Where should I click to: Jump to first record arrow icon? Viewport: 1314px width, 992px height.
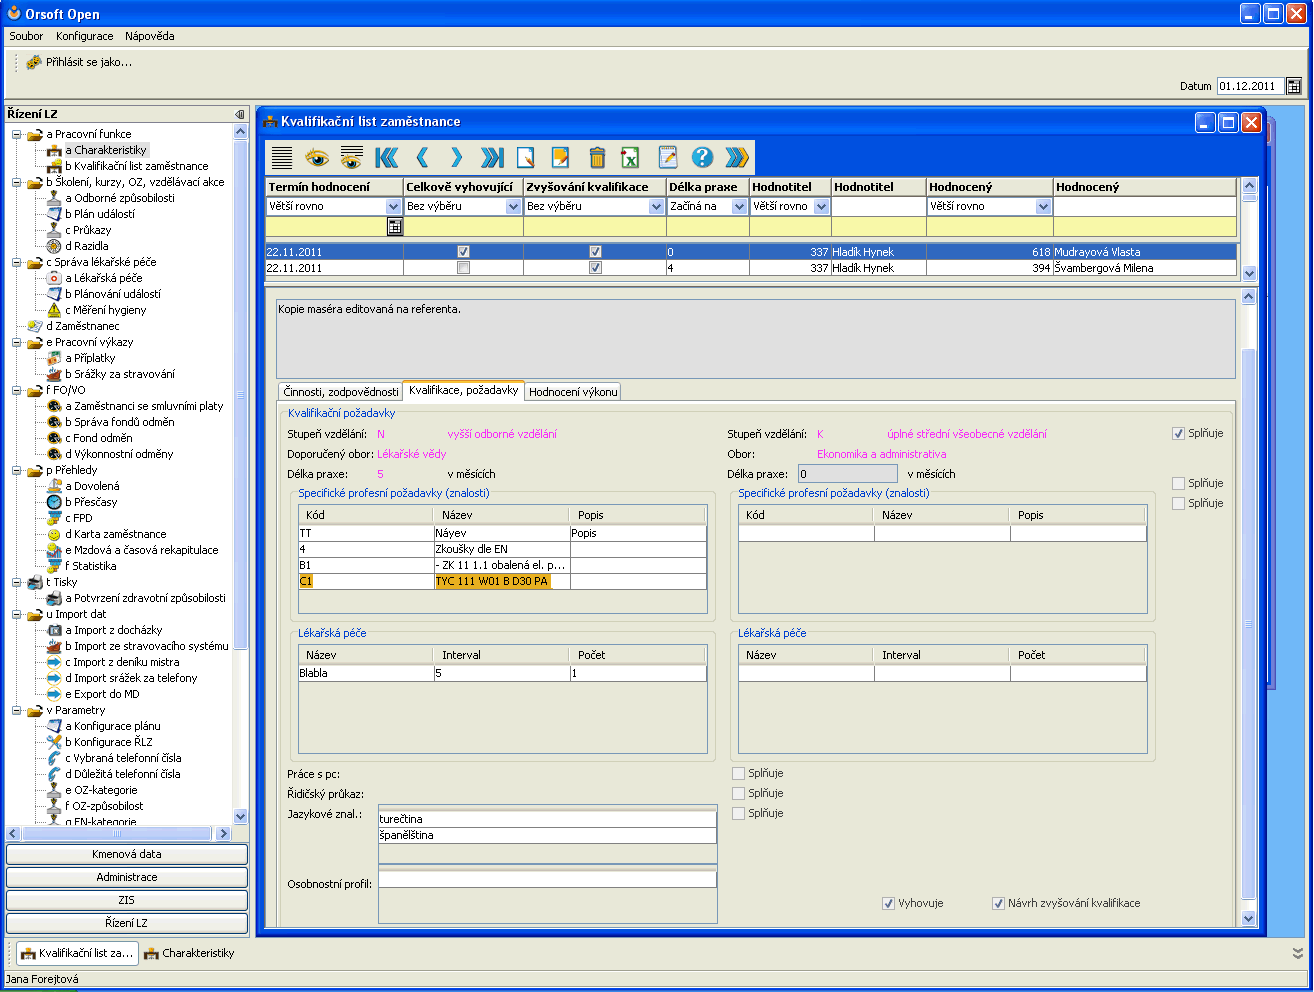point(386,157)
